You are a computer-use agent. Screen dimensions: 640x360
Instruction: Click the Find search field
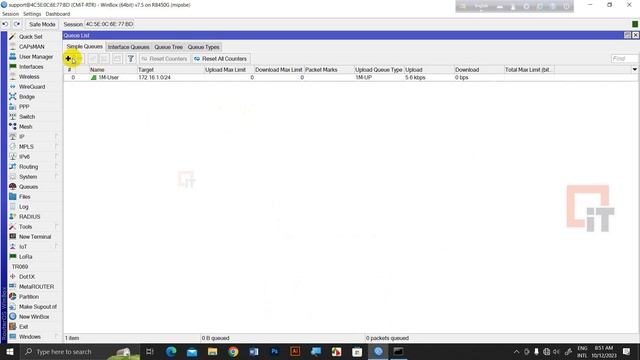pos(624,59)
